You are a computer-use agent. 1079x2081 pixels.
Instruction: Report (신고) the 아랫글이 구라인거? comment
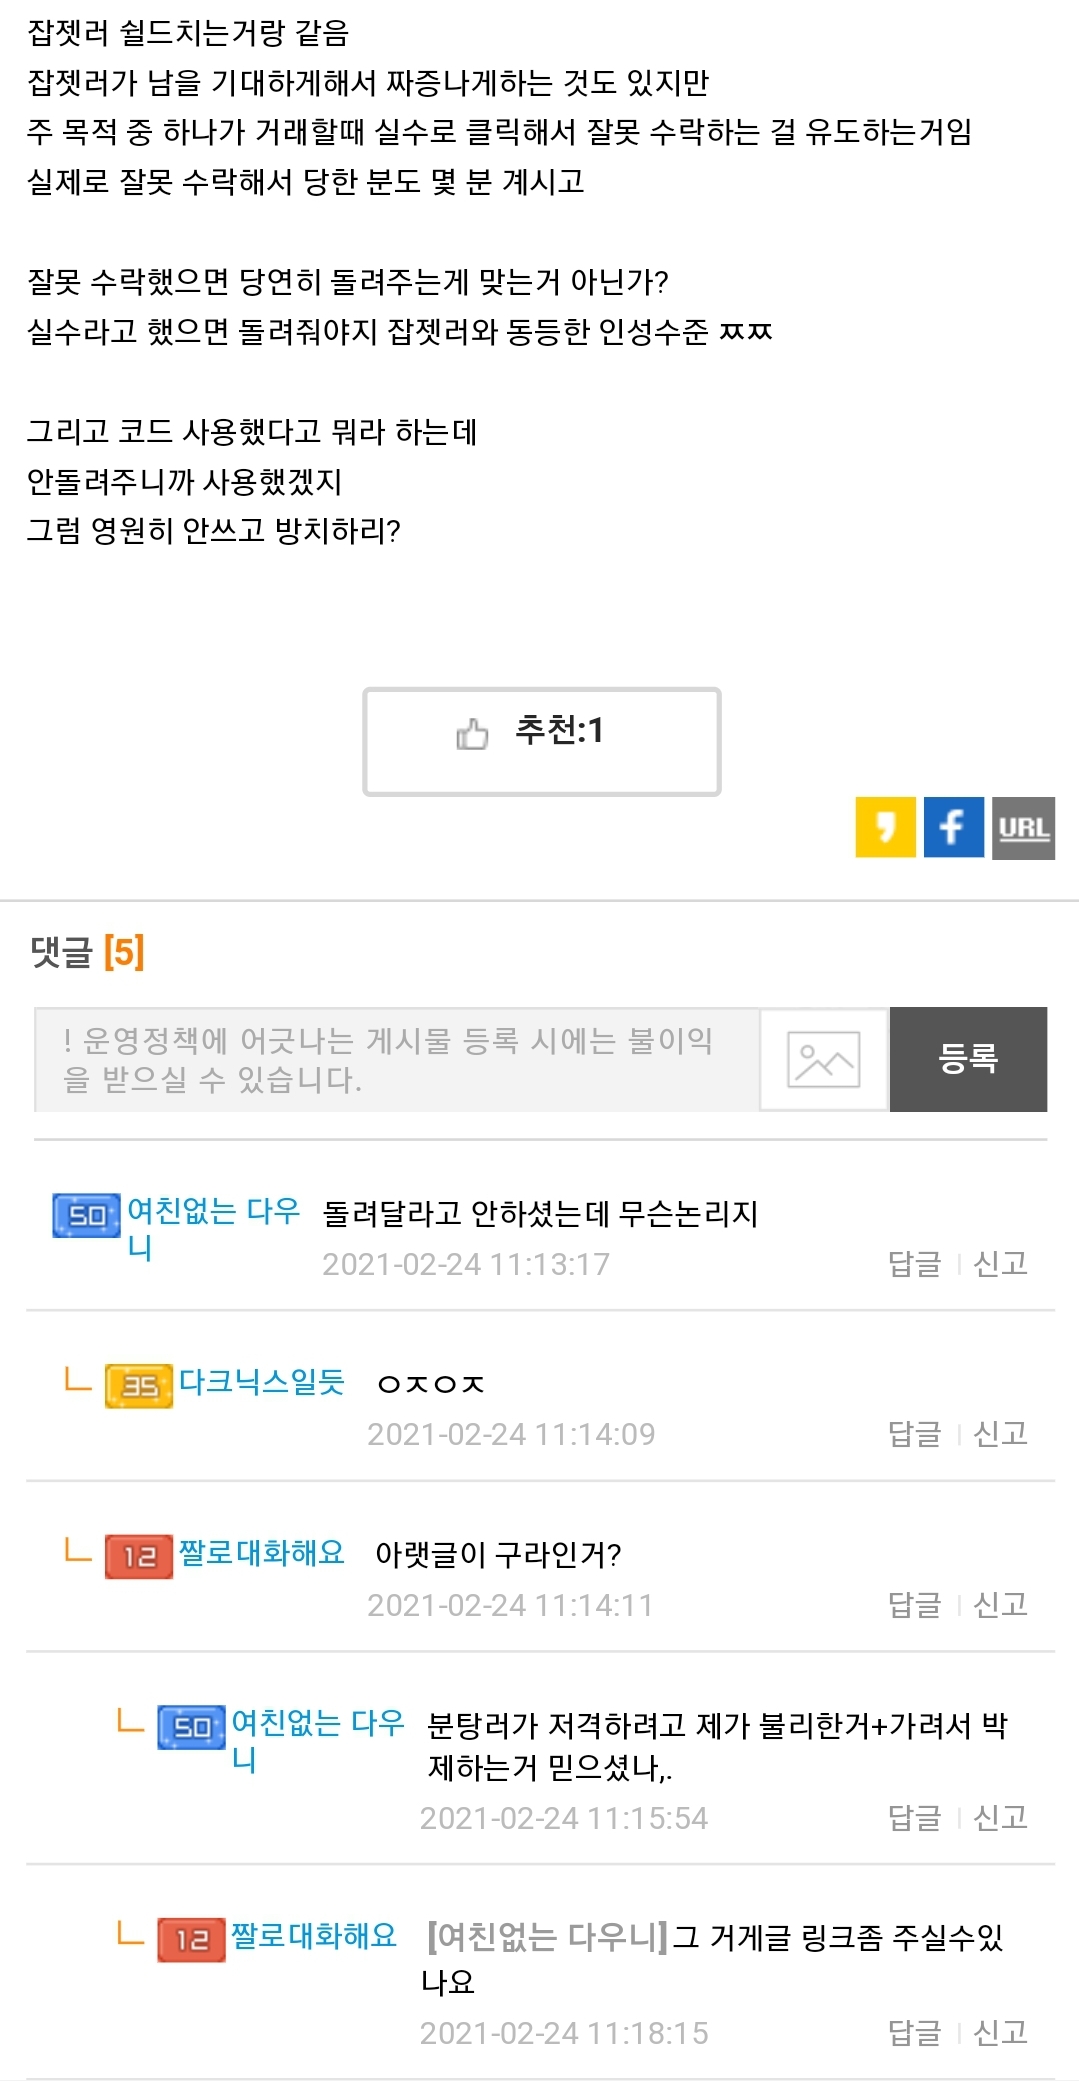click(x=1000, y=1605)
